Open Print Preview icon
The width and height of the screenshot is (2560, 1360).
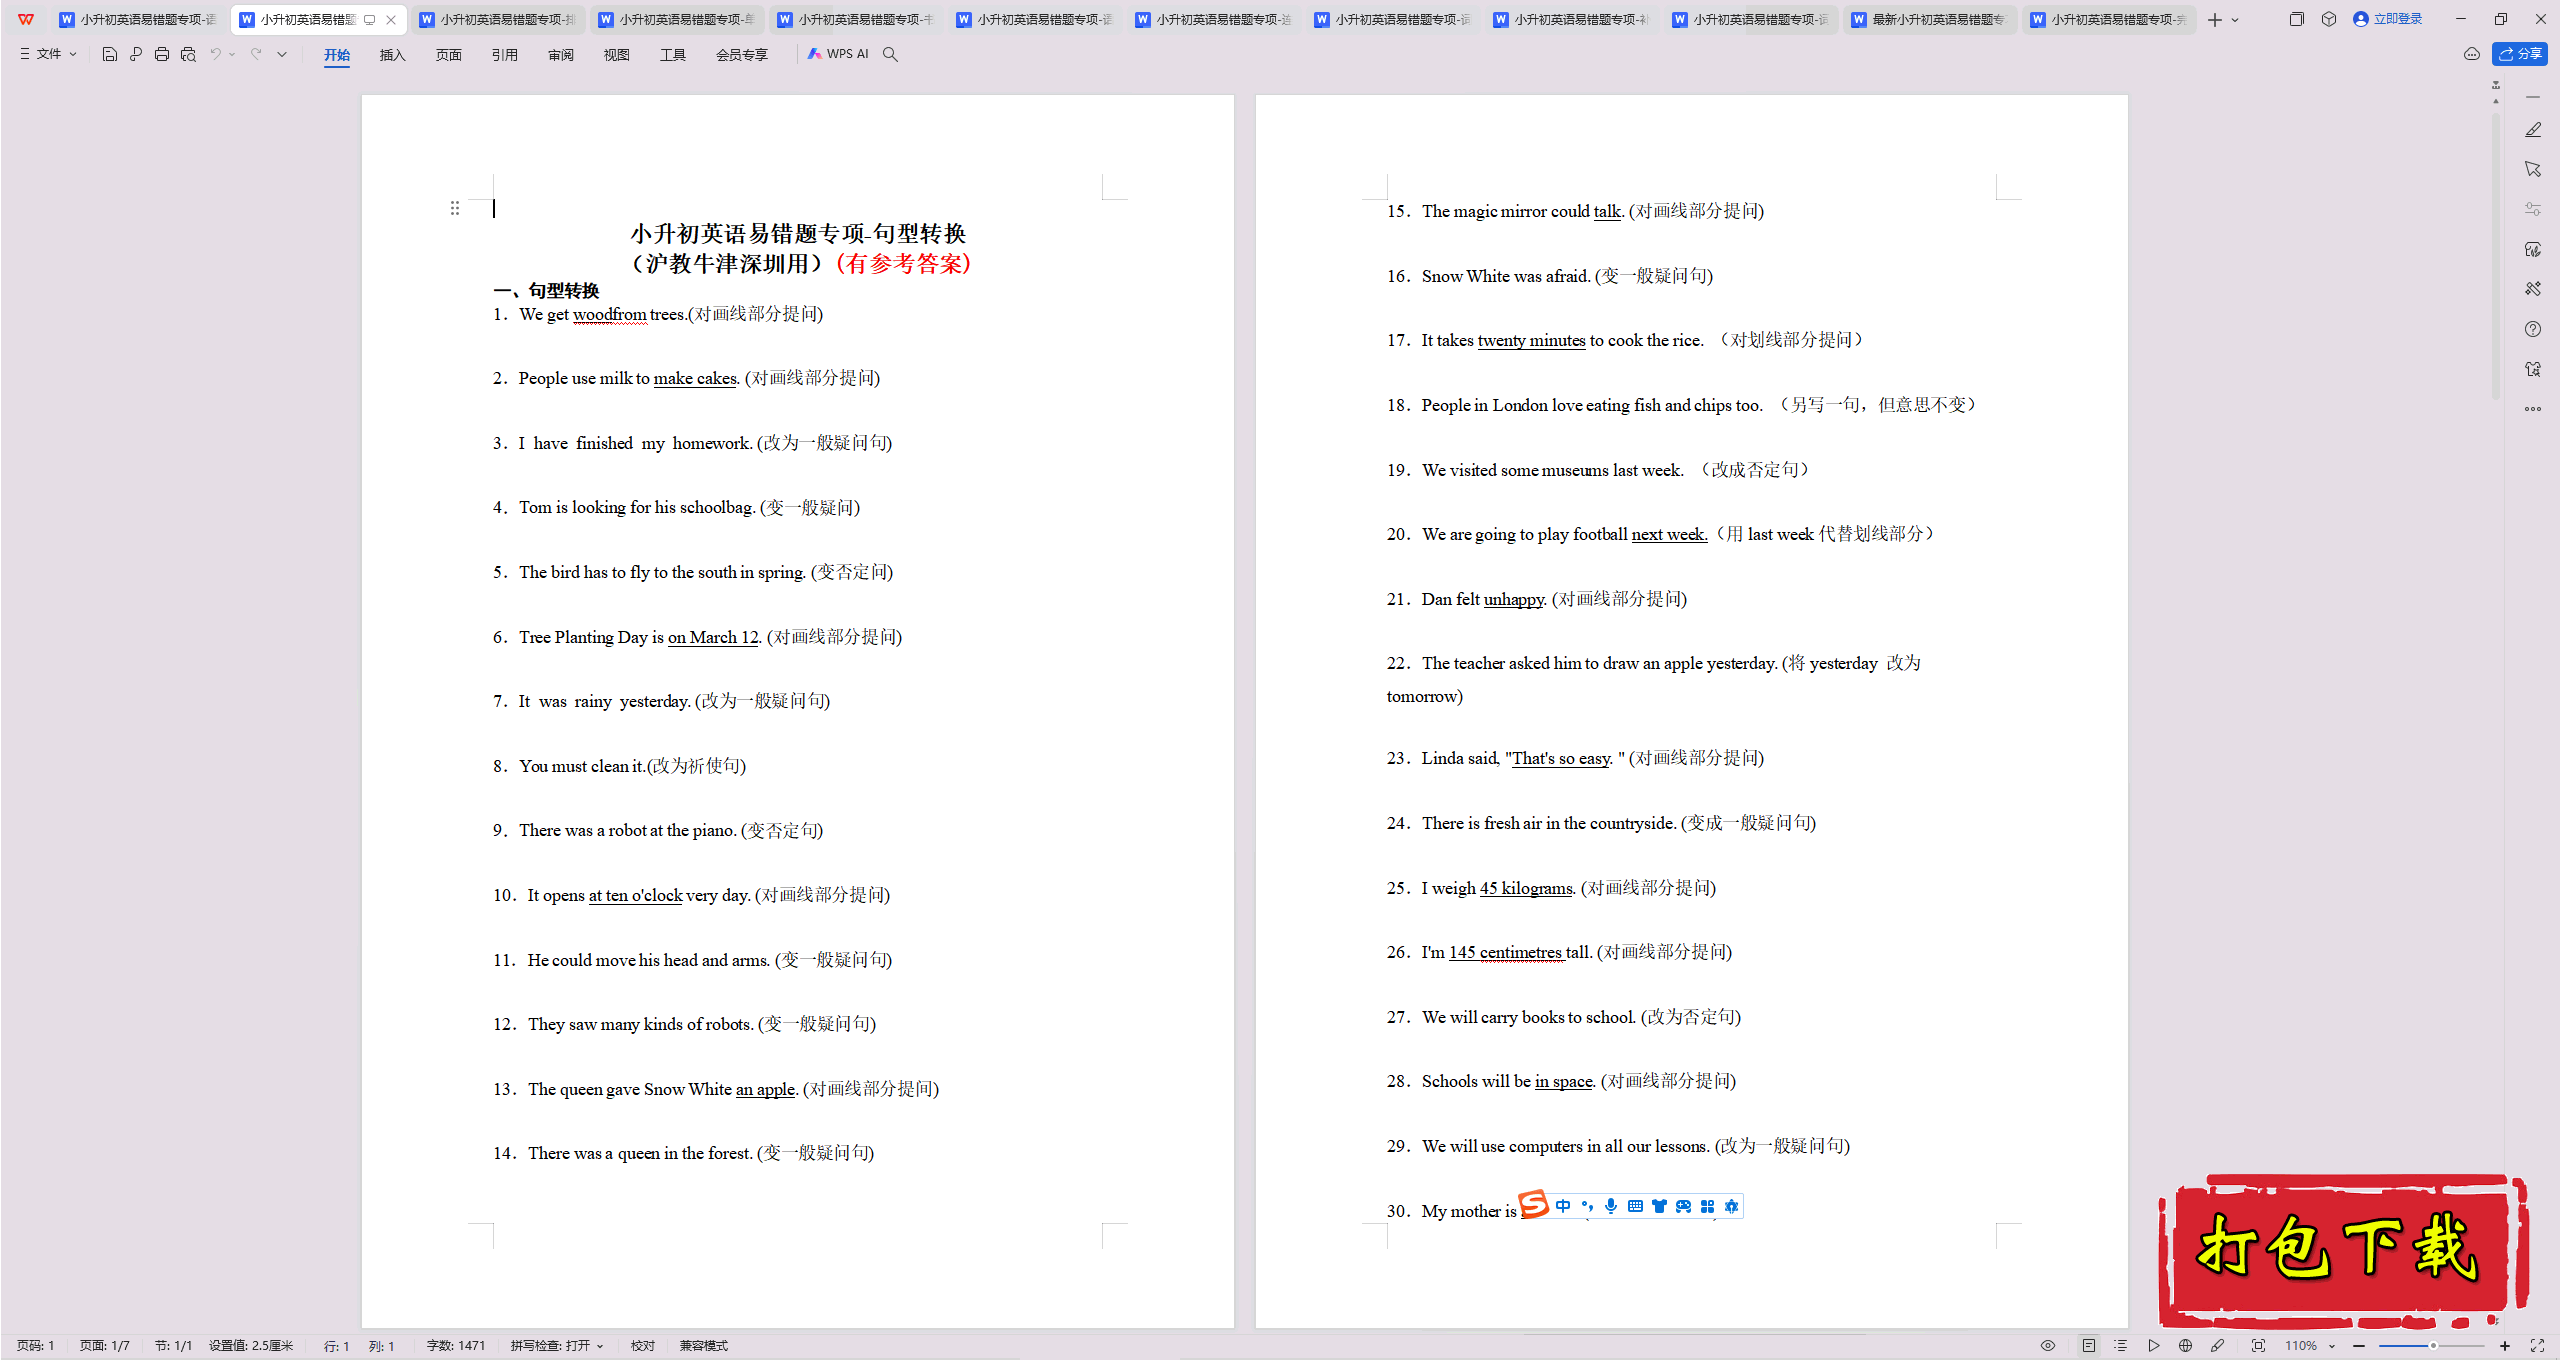(x=187, y=54)
